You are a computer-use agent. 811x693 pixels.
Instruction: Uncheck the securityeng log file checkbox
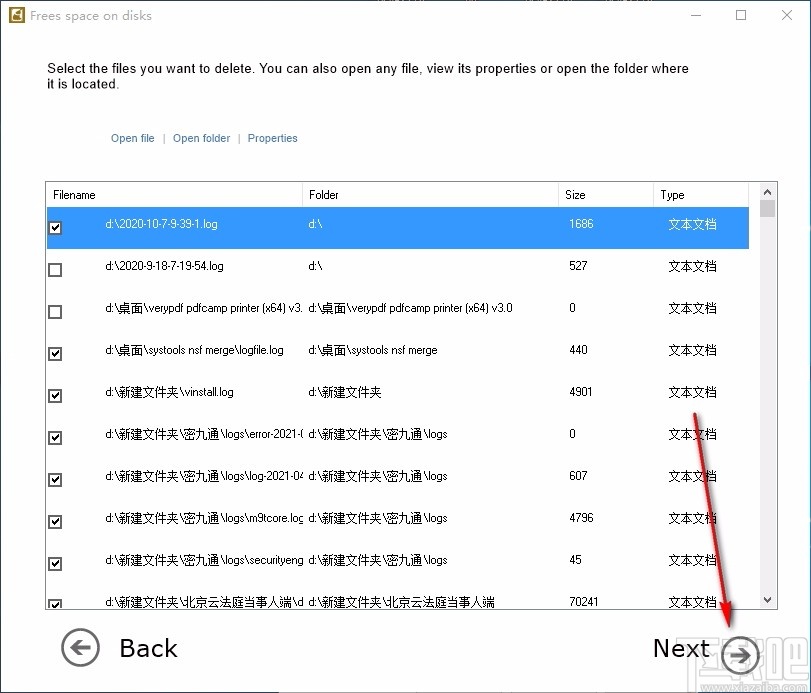pyautogui.click(x=55, y=563)
